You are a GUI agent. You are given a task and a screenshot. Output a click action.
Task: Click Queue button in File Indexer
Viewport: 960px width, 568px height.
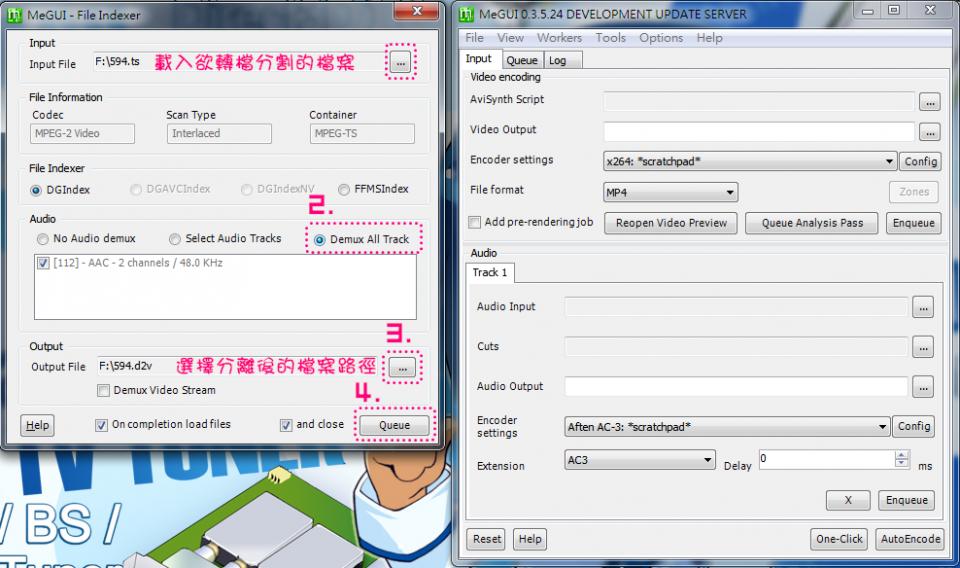coord(394,425)
